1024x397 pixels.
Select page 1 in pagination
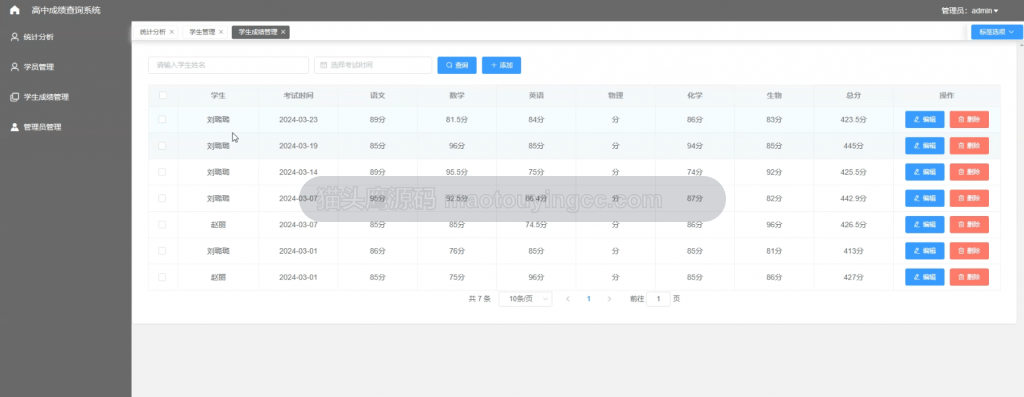pyautogui.click(x=588, y=298)
